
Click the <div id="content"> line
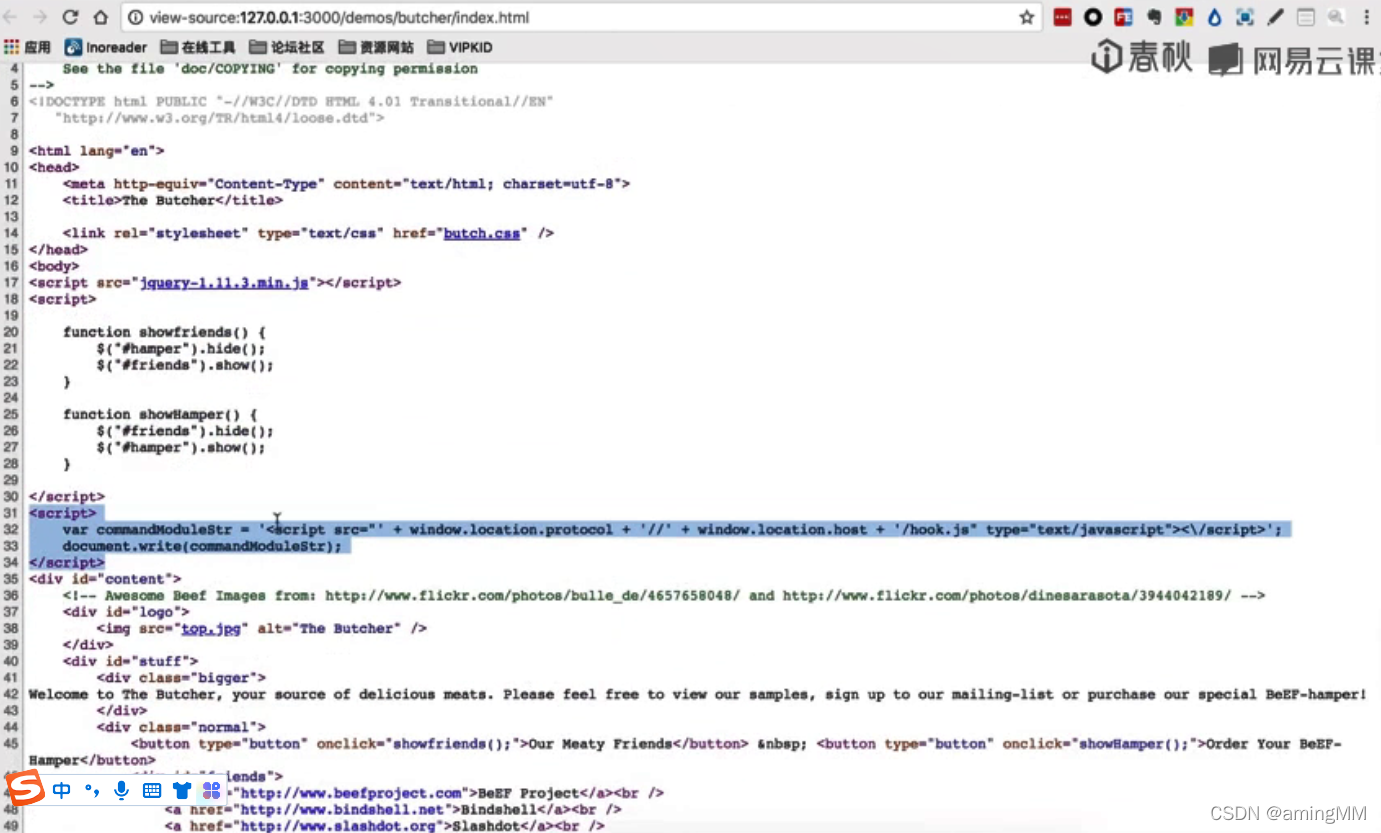pos(105,578)
